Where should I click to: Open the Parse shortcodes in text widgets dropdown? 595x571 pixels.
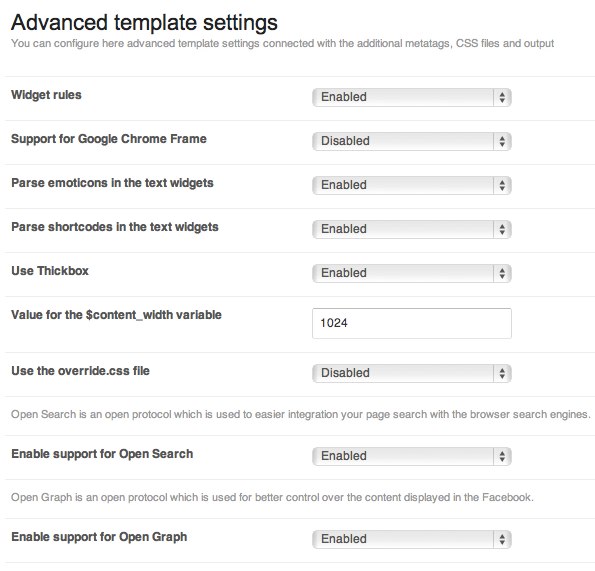(x=412, y=229)
